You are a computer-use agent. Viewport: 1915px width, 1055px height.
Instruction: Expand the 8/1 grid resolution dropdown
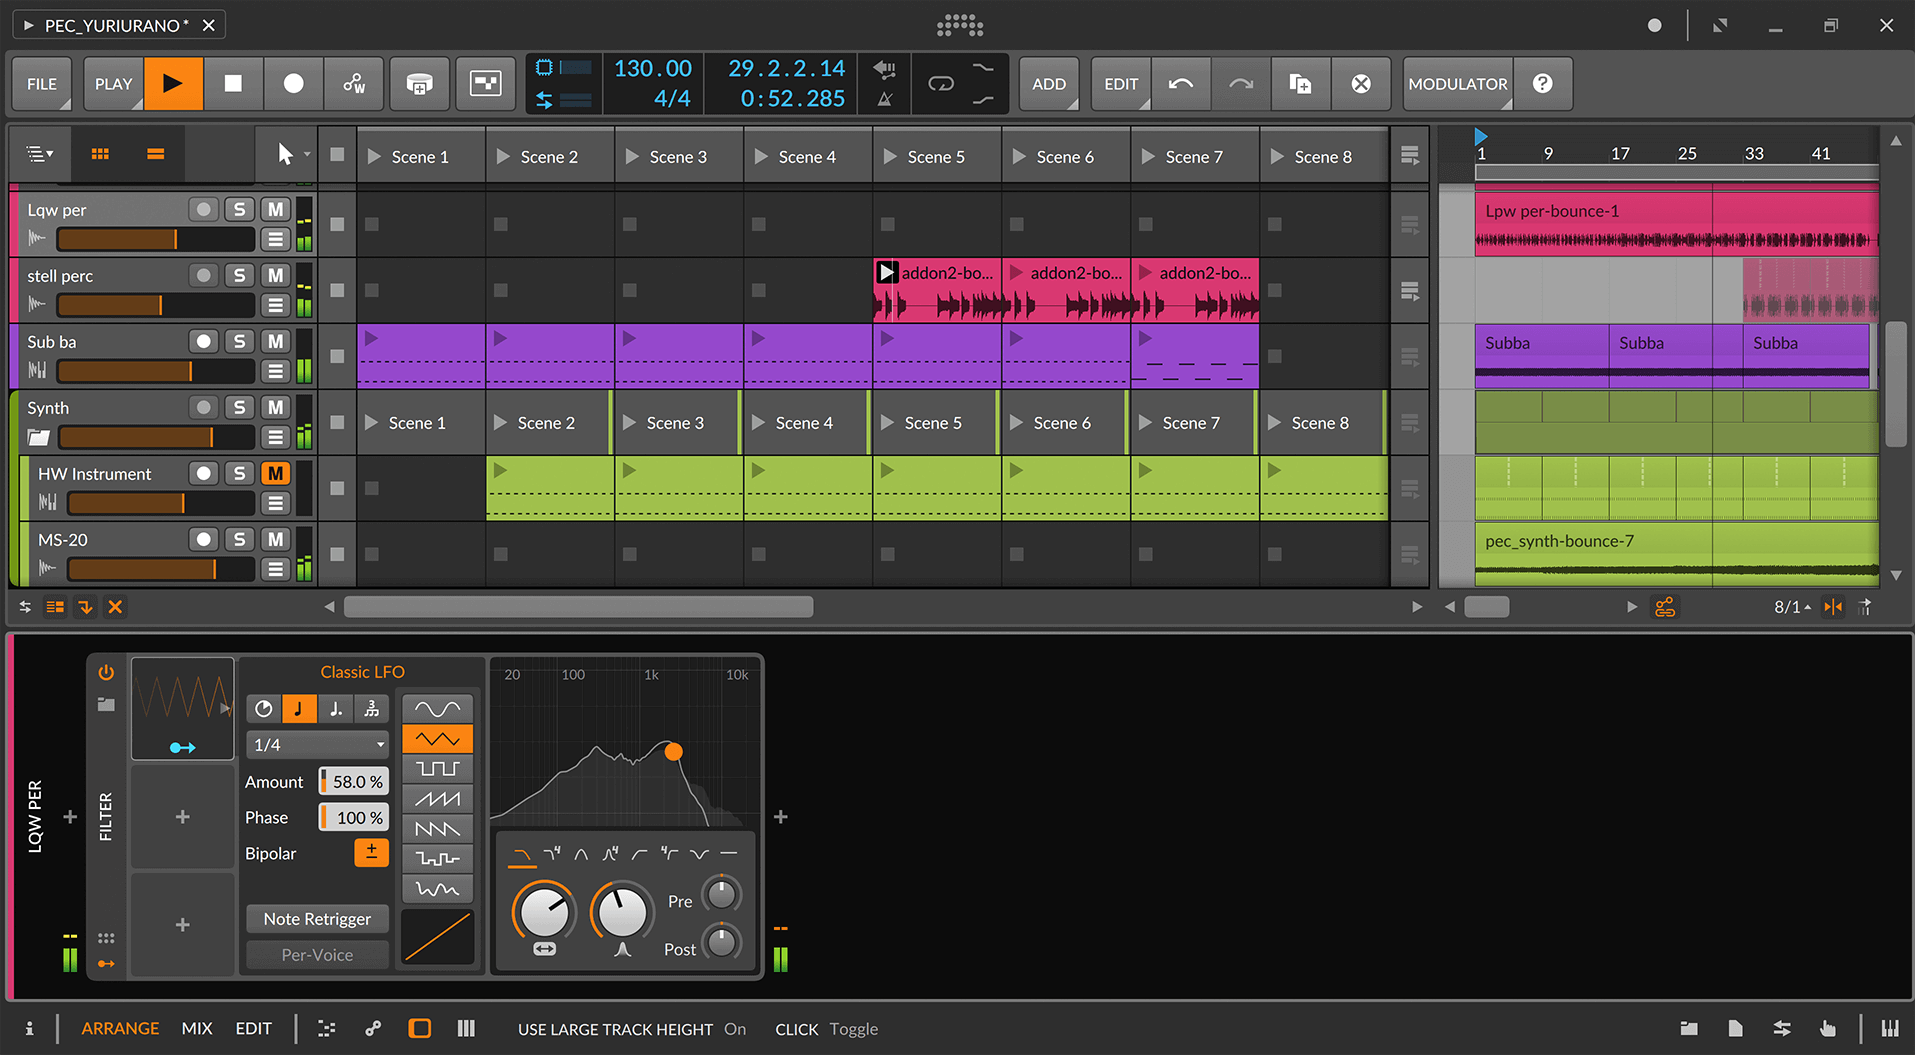[x=1790, y=606]
